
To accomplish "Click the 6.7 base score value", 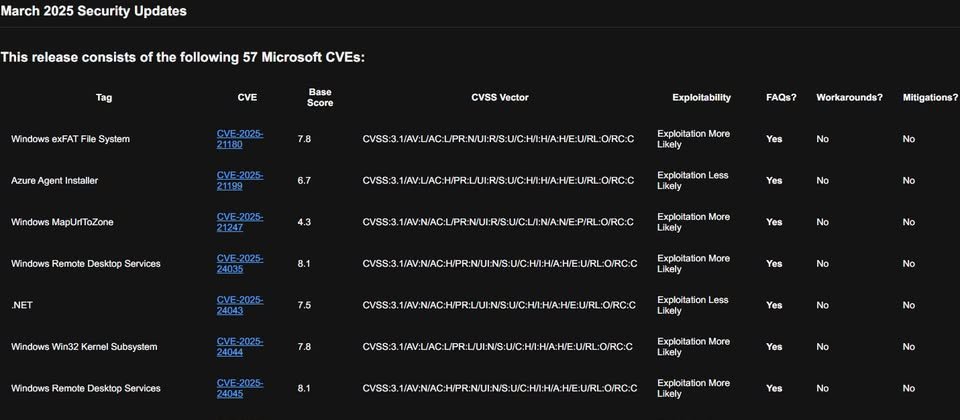I will tap(304, 181).
